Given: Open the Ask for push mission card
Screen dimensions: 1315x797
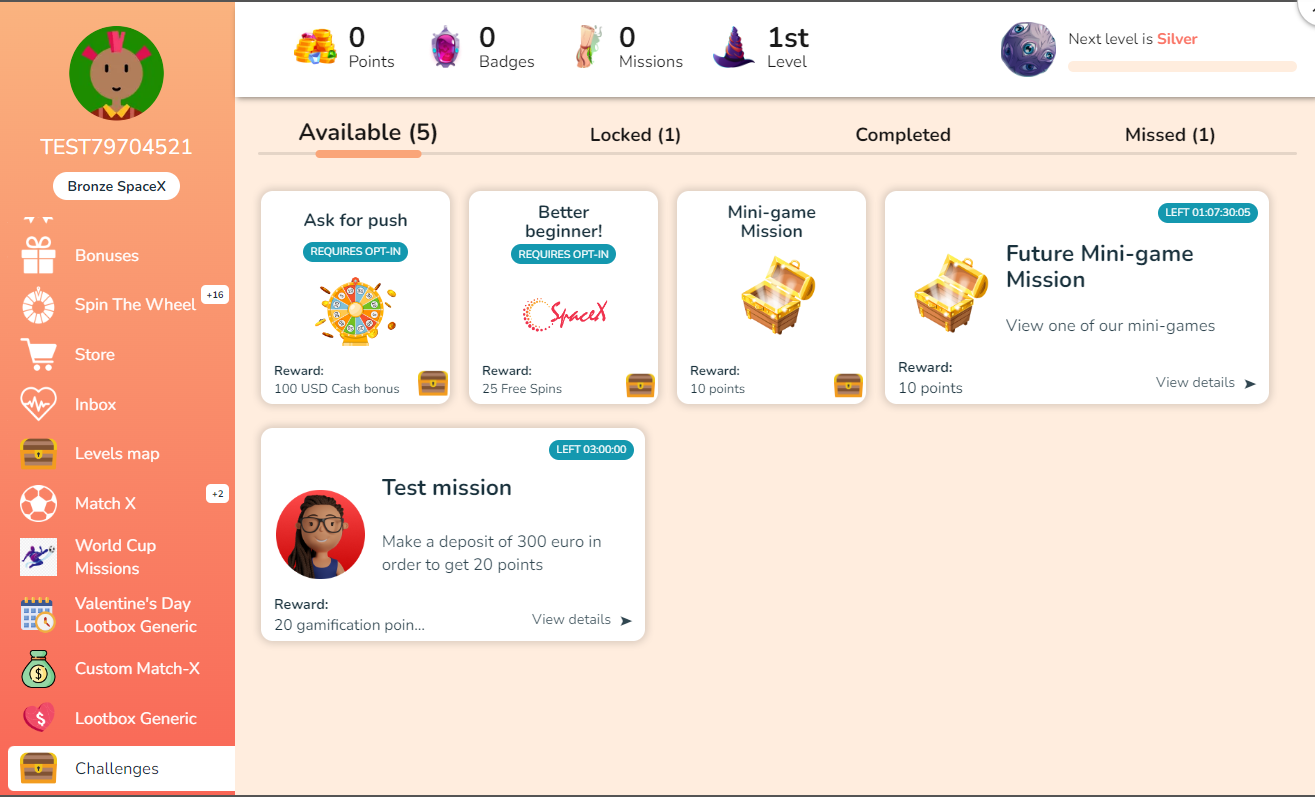Looking at the screenshot, I should tap(355, 297).
